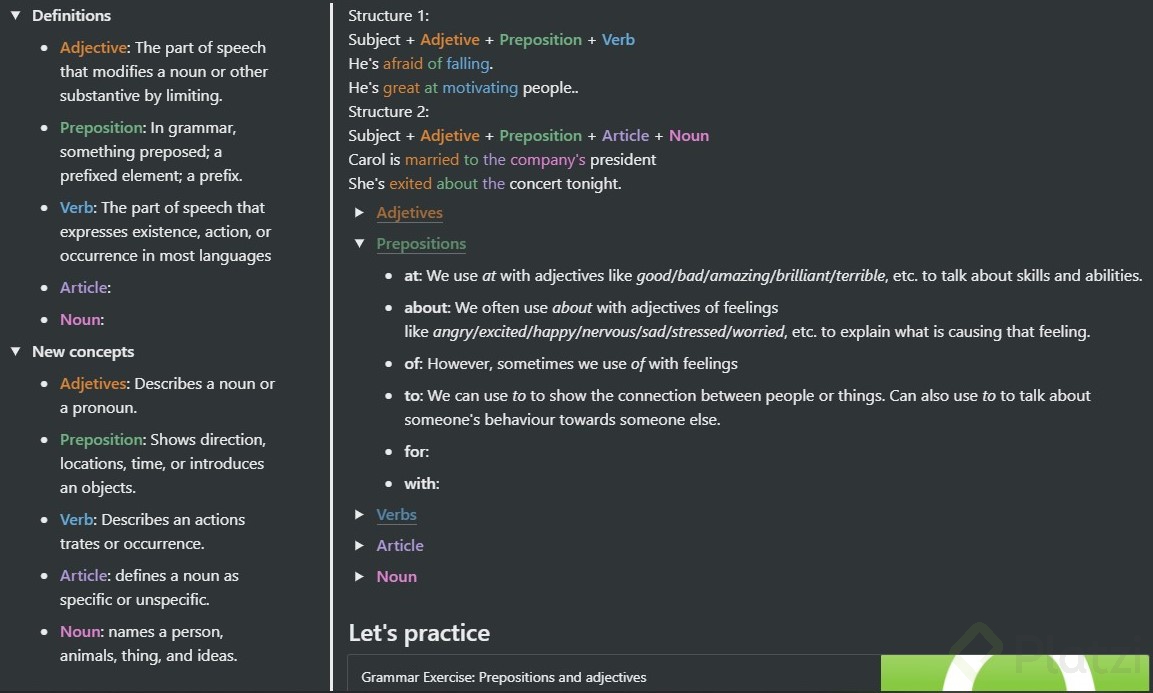Collapse the New concepts section triangle

click(16, 352)
